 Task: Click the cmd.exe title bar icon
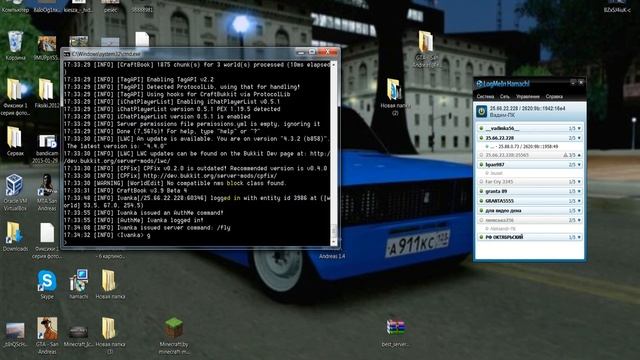[67, 54]
